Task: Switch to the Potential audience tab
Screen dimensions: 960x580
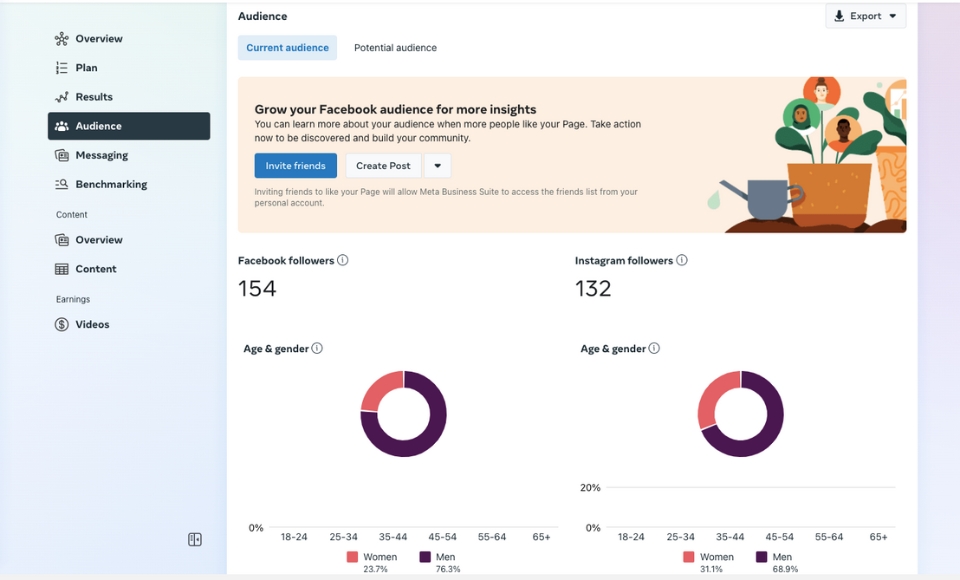Action: coord(394,47)
